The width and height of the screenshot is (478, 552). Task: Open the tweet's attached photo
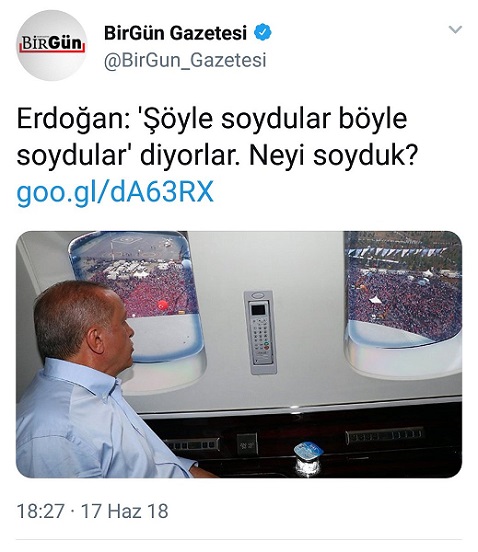(239, 354)
